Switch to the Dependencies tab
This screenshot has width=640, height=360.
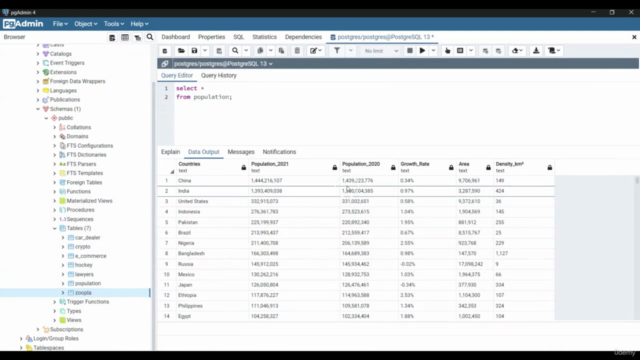point(303,37)
